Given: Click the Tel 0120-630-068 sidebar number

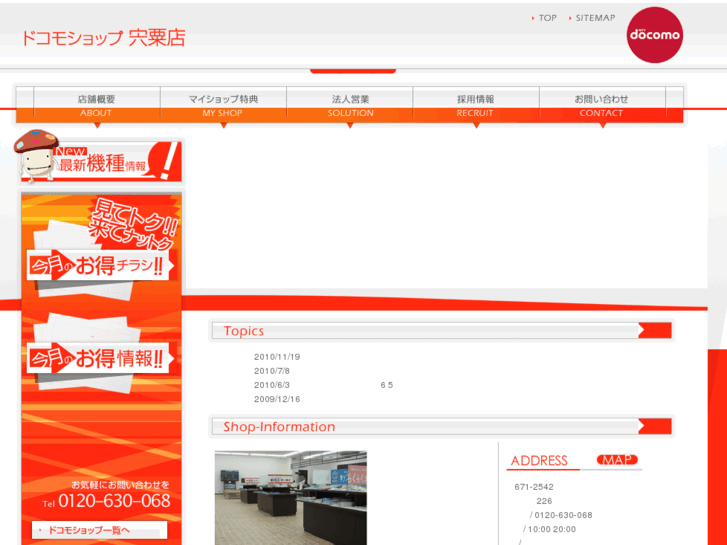Looking at the screenshot, I should coord(107,501).
